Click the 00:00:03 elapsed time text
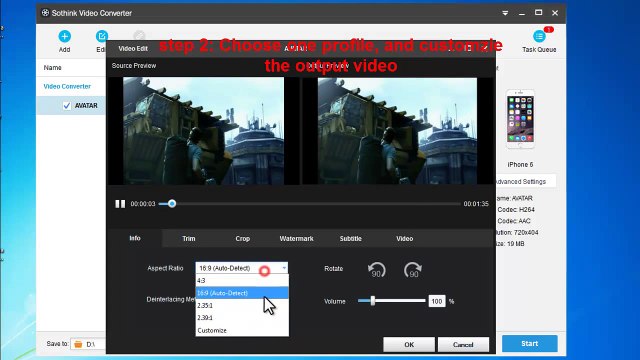The width and height of the screenshot is (640, 360). [143, 204]
